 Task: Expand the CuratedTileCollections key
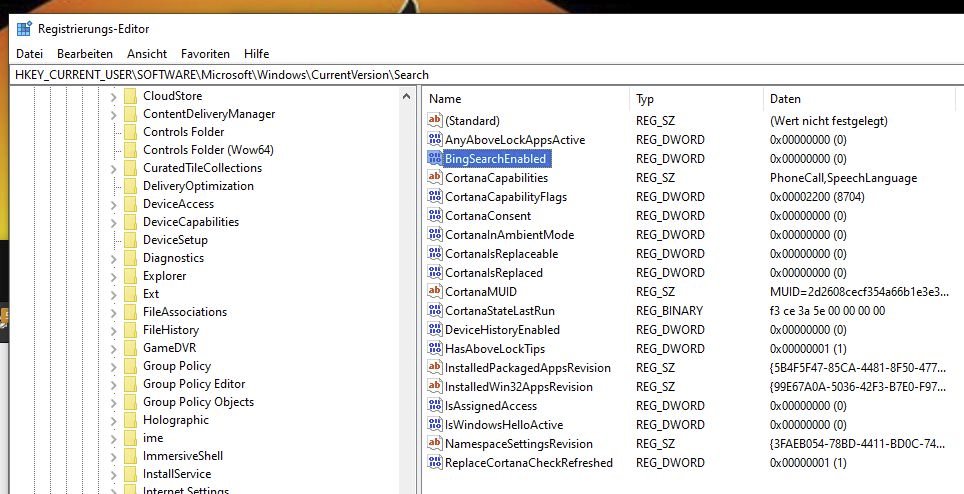pos(113,168)
